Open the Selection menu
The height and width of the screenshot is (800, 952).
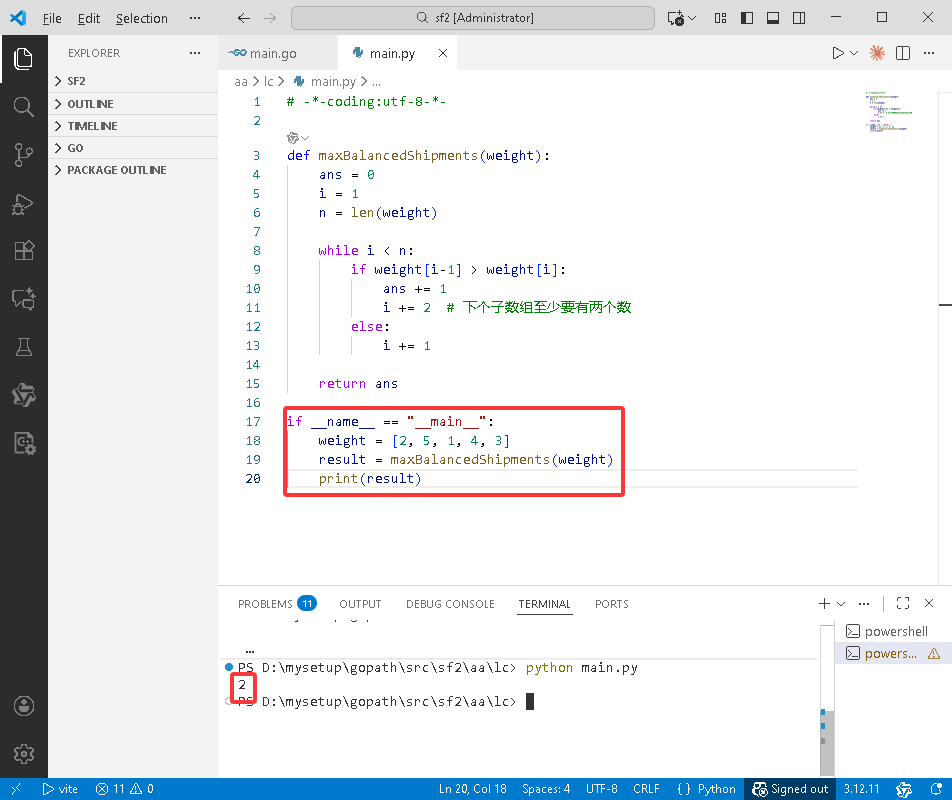pyautogui.click(x=141, y=18)
